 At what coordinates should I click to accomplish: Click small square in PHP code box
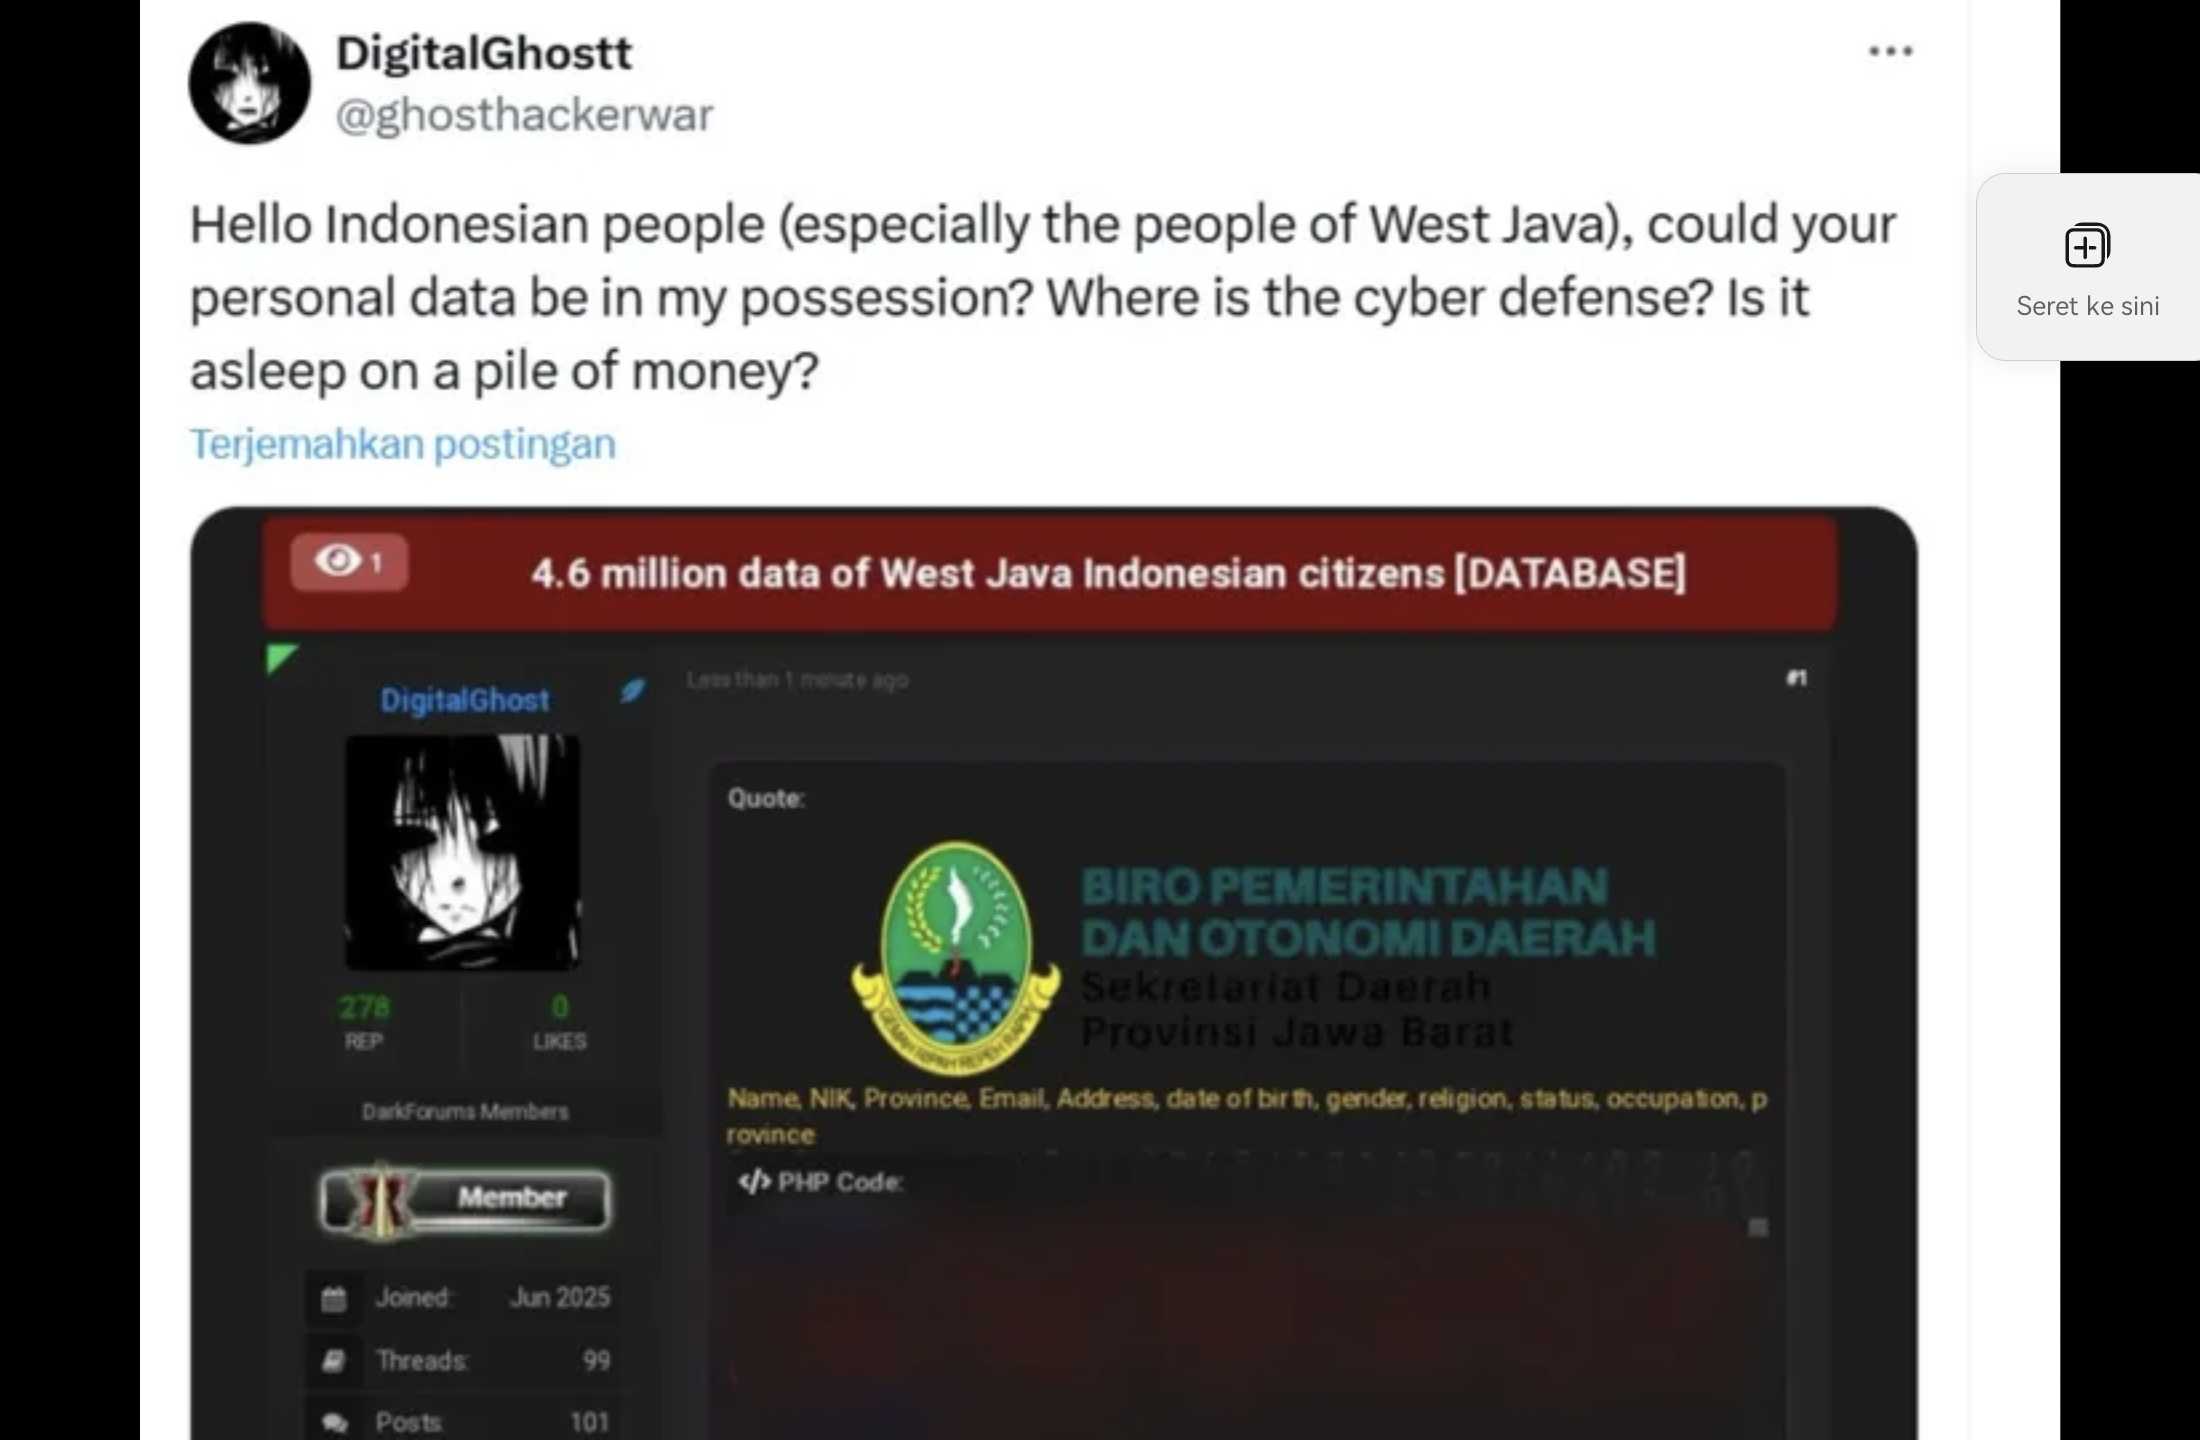click(x=1757, y=1227)
